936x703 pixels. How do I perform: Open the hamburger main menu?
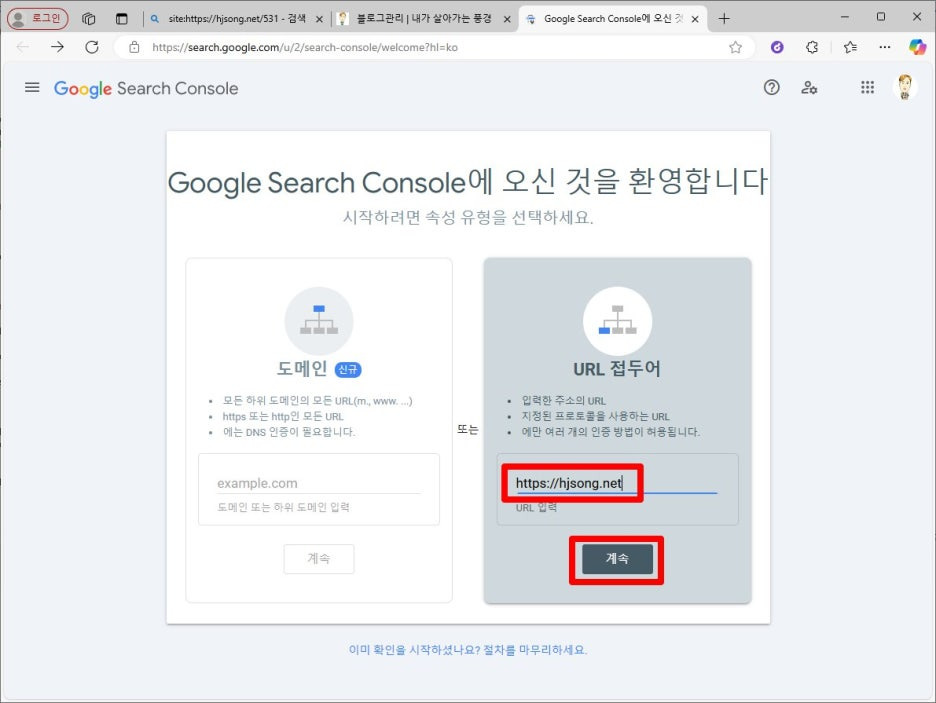click(x=32, y=88)
